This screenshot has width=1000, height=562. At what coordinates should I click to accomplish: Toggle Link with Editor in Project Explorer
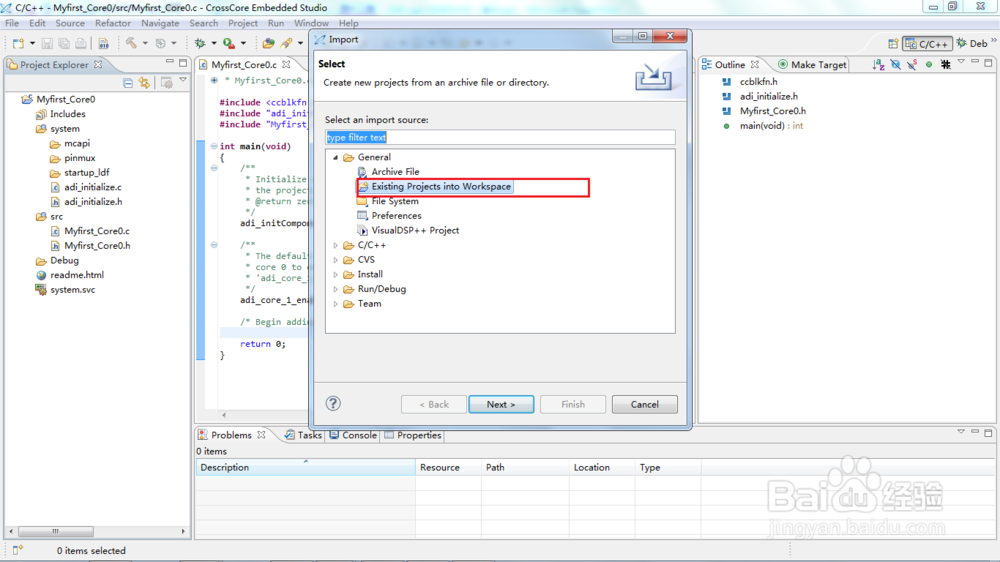pyautogui.click(x=145, y=83)
